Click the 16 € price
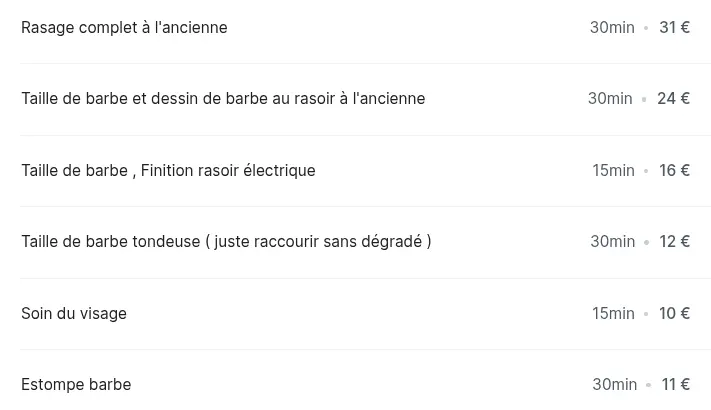 674,171
